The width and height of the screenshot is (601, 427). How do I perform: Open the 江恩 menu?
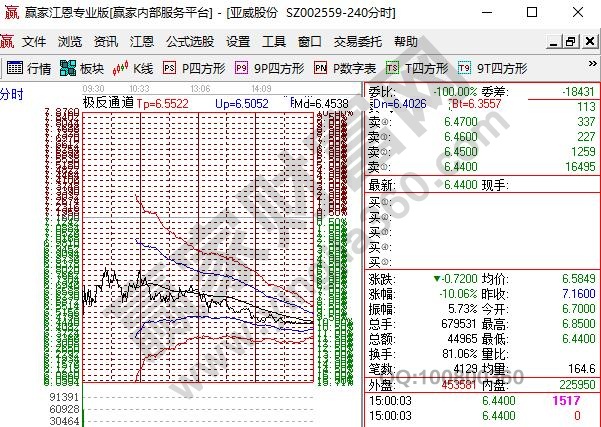click(141, 42)
